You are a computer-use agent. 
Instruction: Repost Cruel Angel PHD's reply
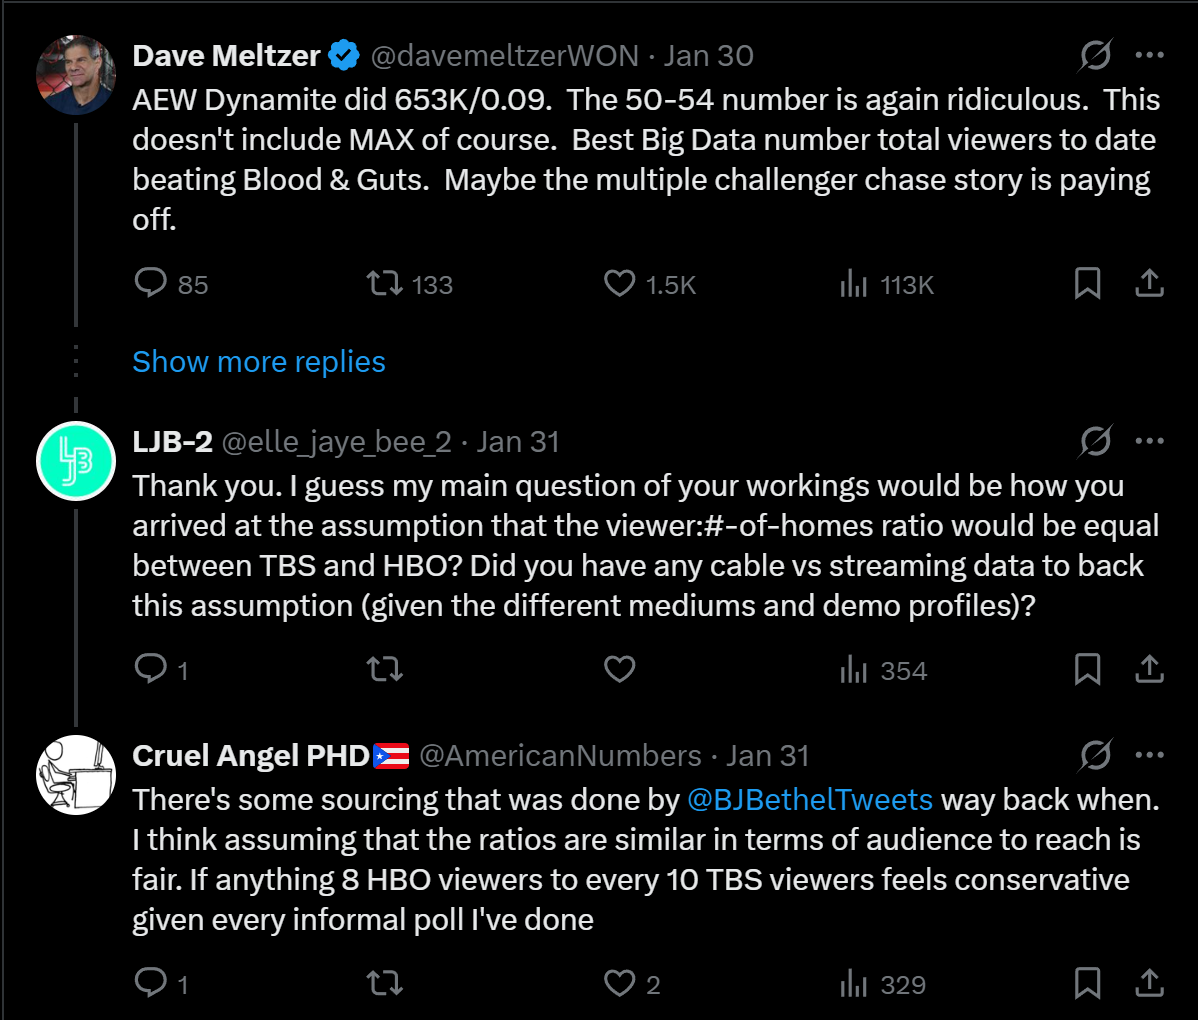pyautogui.click(x=384, y=984)
